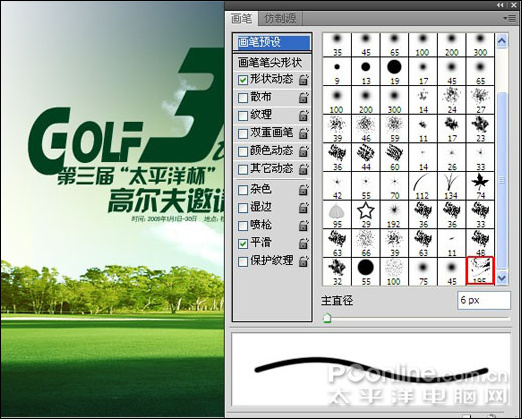Pick the spatter 24 brush

(452, 100)
